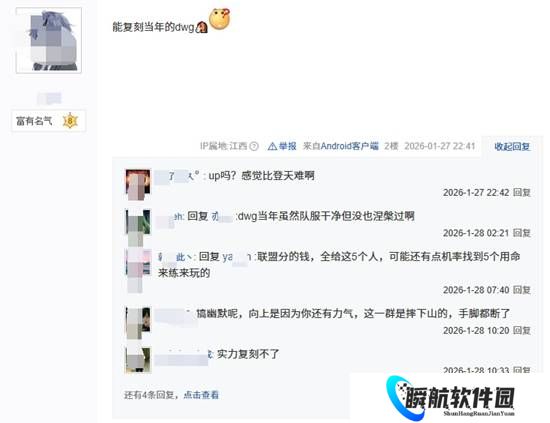Collapse replies via 收起回复
This screenshot has height=423, width=550.
click(512, 146)
